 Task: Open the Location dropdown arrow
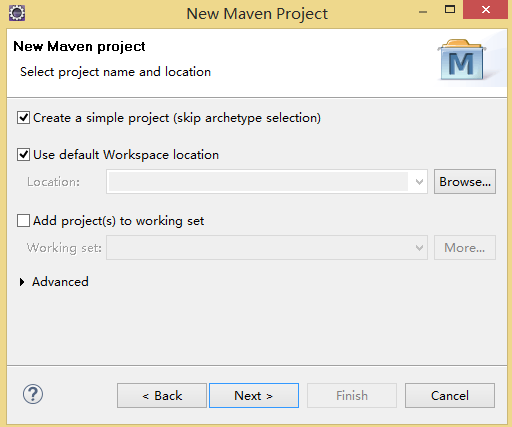419,182
